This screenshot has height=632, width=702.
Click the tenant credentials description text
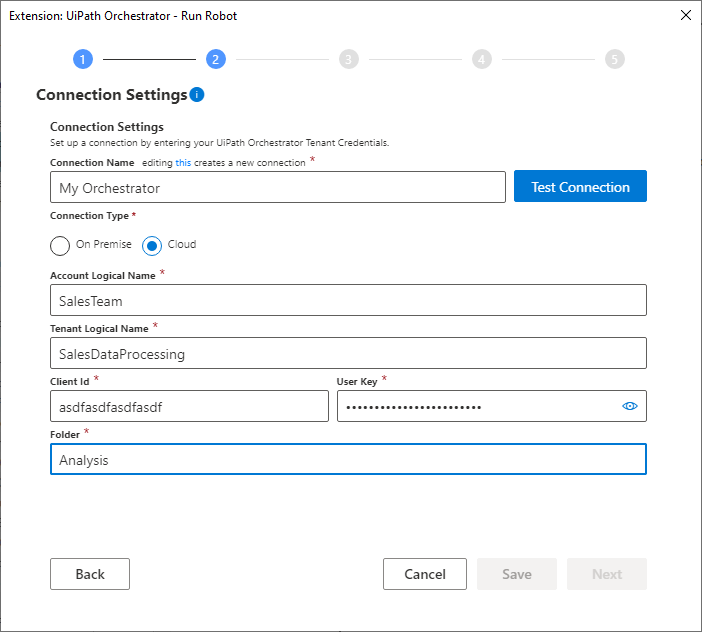click(219, 143)
